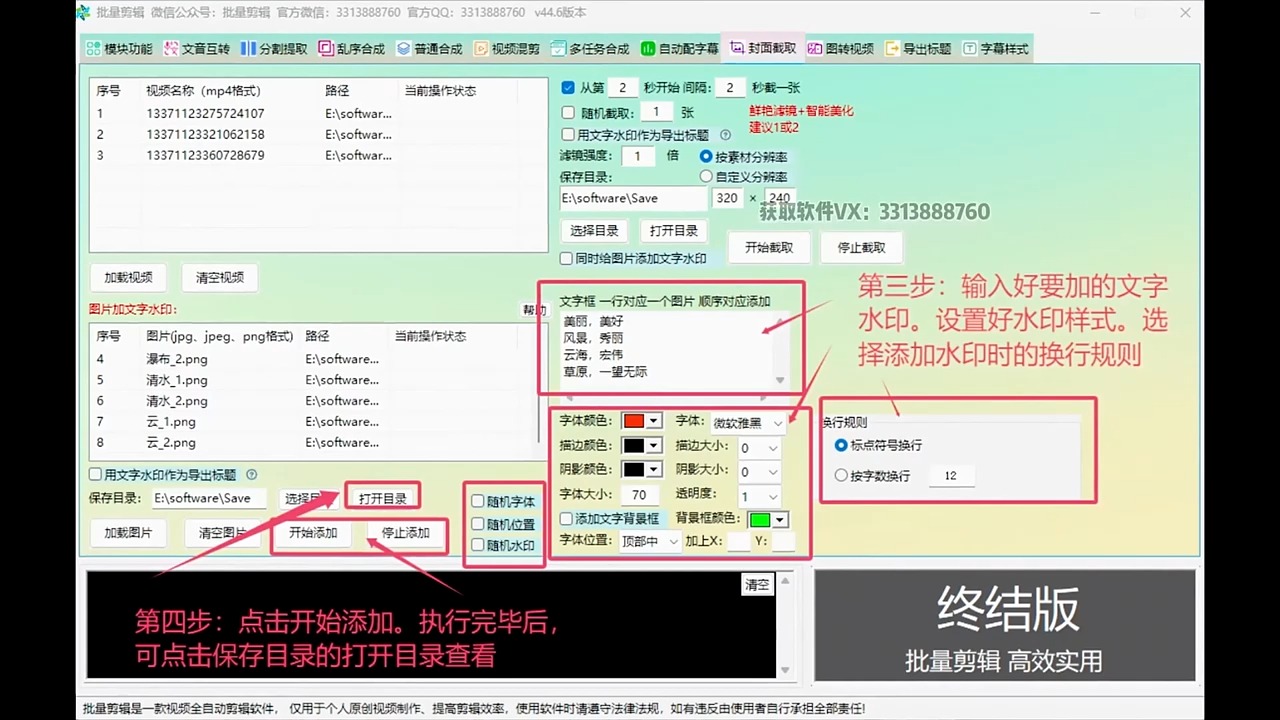
Task: Click help icon beside top 用文字水印作为导出标题
Action: coord(725,134)
